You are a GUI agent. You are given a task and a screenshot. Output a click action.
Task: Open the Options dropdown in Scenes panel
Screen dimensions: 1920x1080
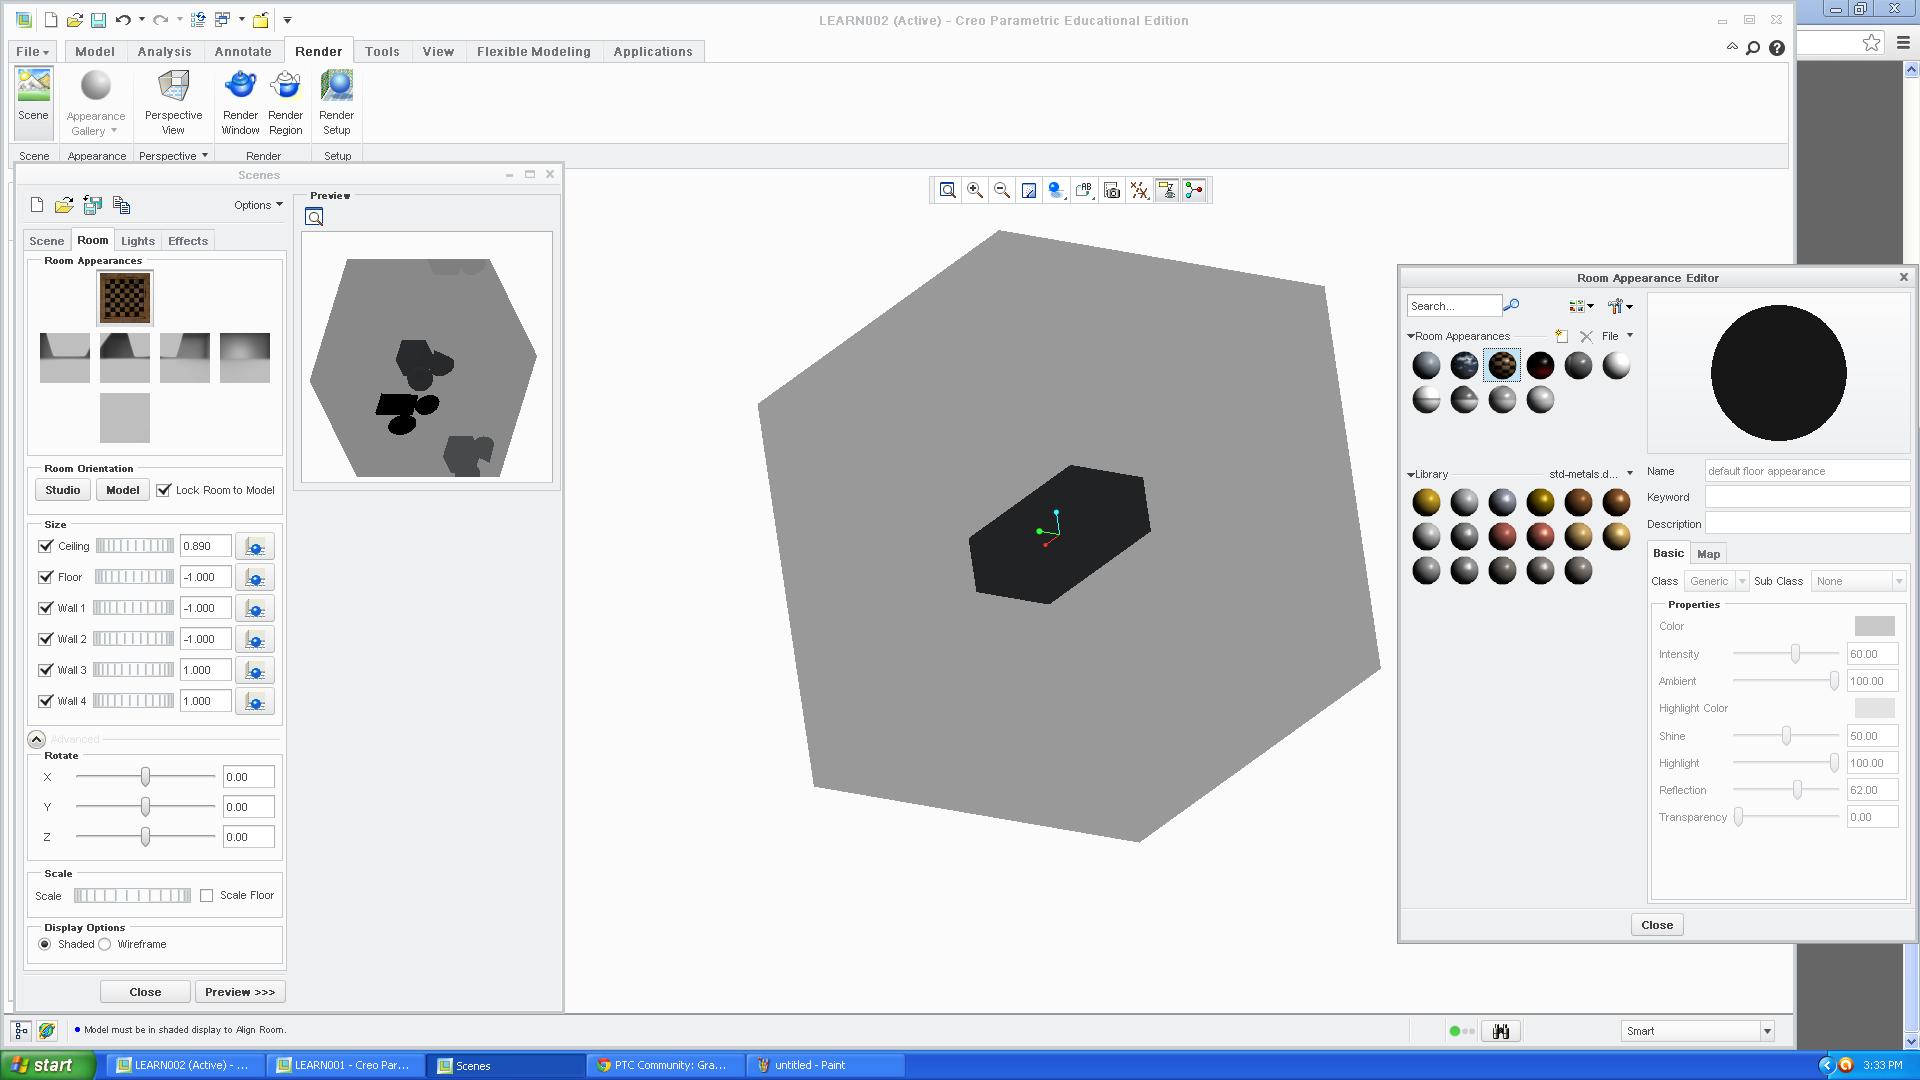pyautogui.click(x=258, y=205)
